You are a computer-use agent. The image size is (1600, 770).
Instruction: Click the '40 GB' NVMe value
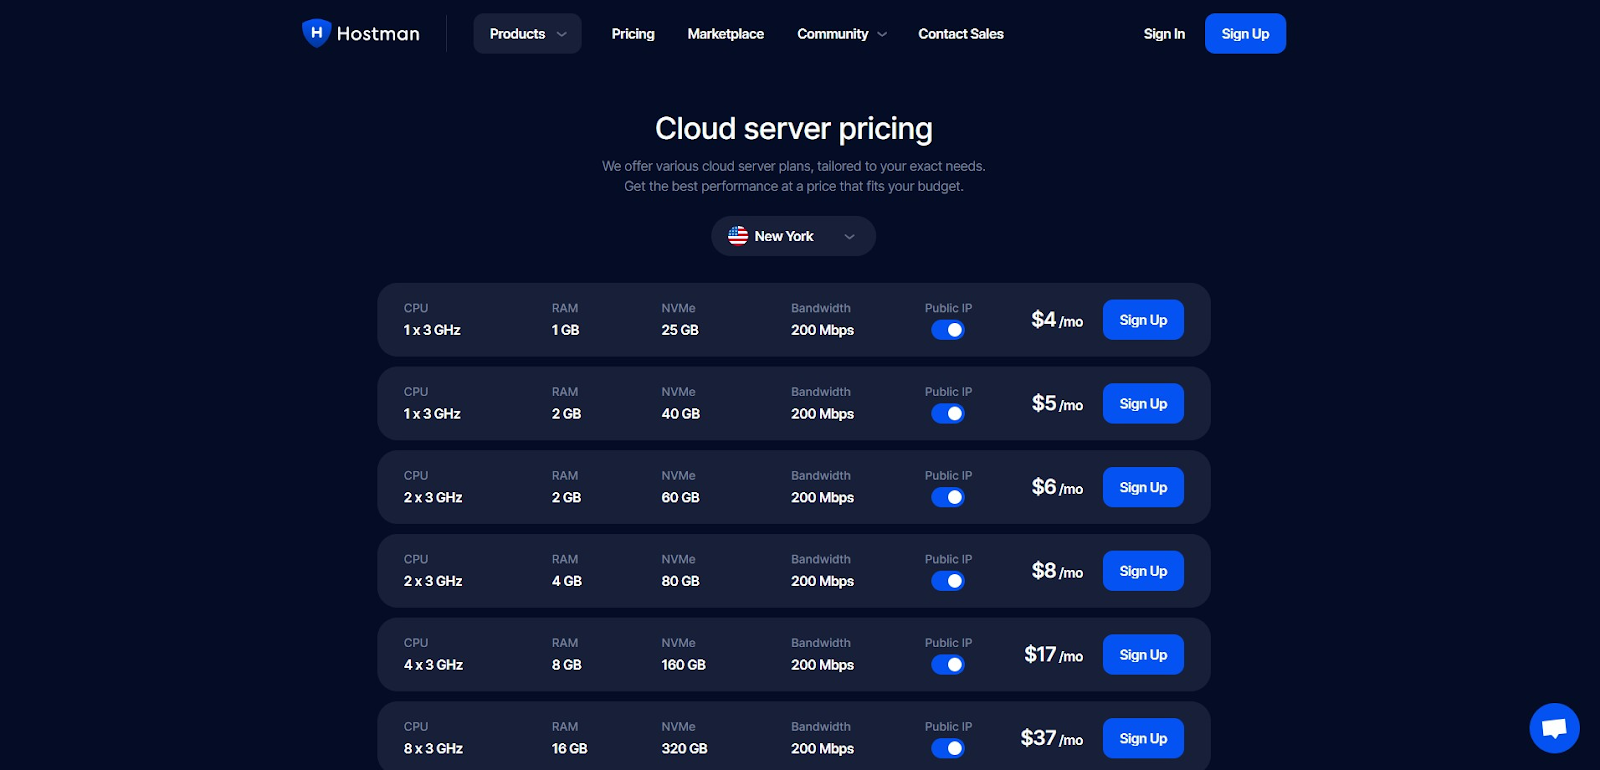(x=681, y=414)
